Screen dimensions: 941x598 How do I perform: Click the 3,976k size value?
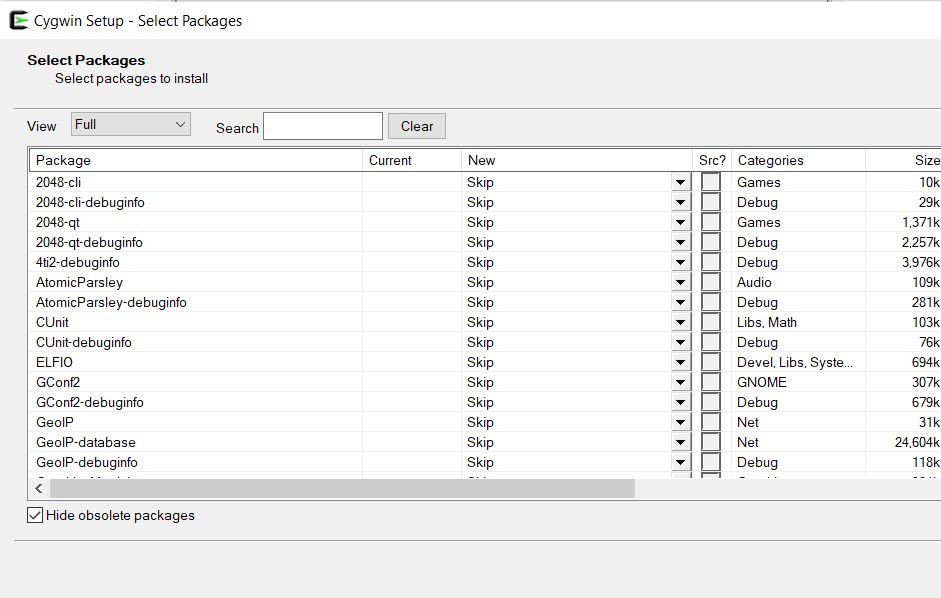[921, 262]
